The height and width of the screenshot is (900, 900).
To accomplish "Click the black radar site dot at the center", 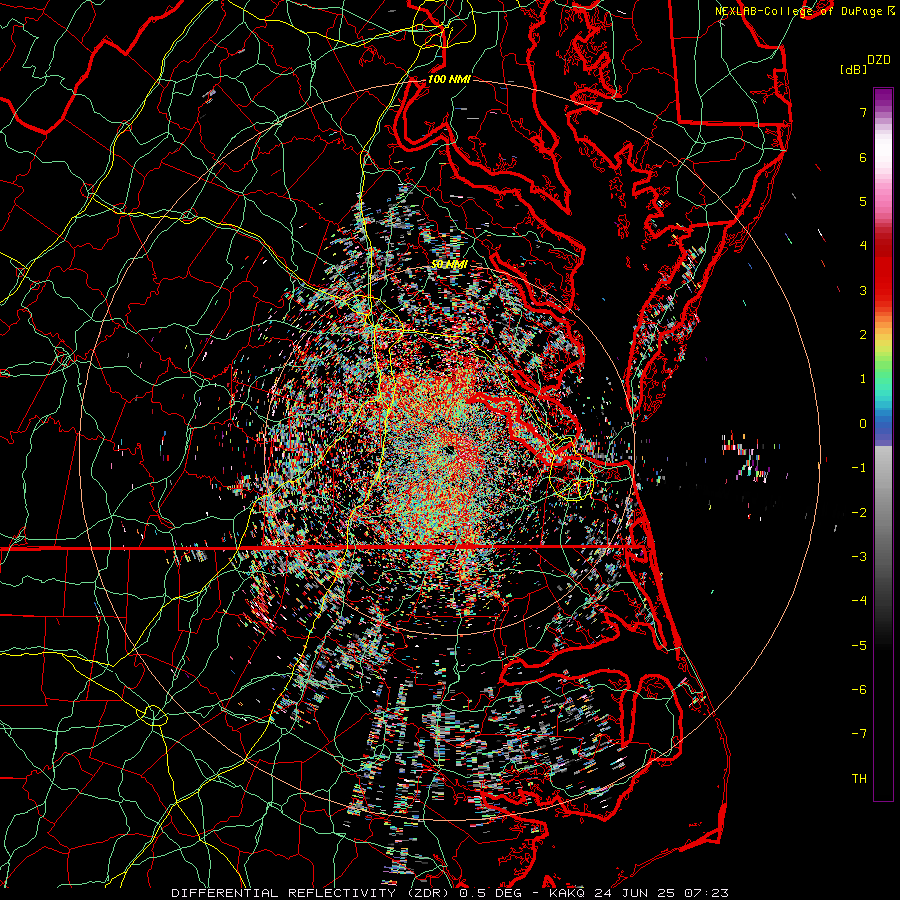I will pos(449,449).
